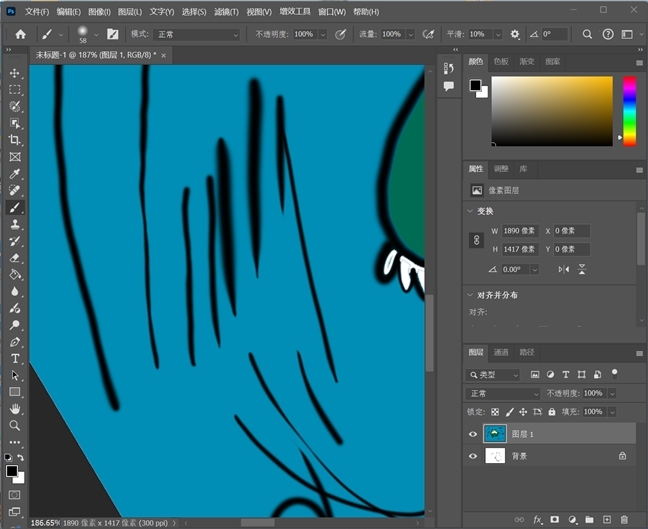Select the Paint Bucket tool
648x529 pixels.
15,274
